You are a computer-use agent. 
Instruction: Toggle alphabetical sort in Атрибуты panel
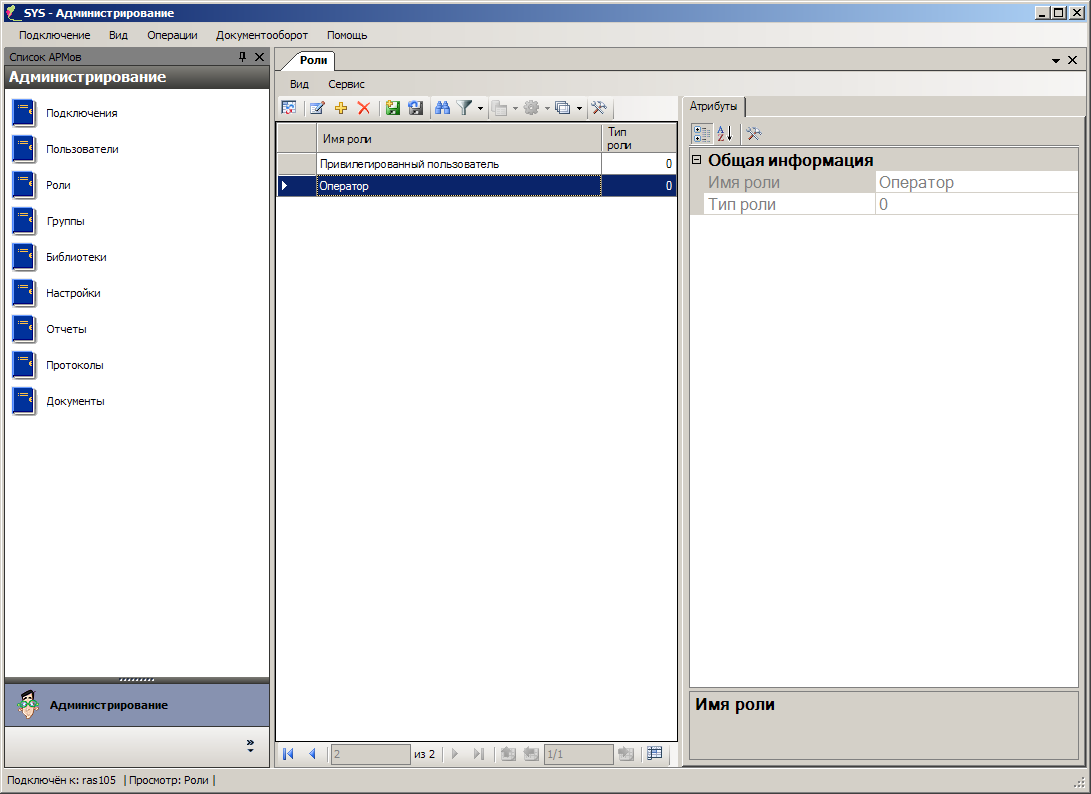click(725, 134)
